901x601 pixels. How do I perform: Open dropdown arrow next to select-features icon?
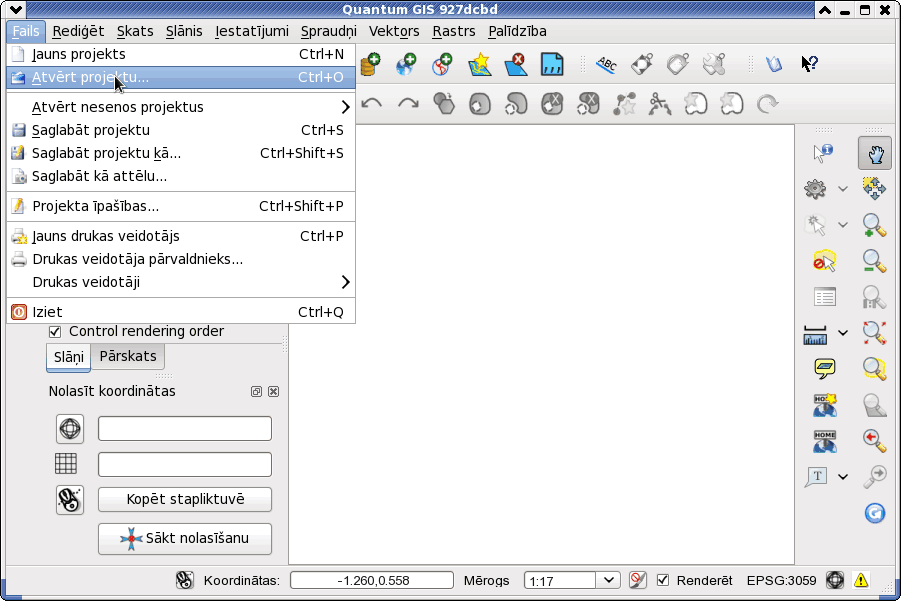[842, 225]
